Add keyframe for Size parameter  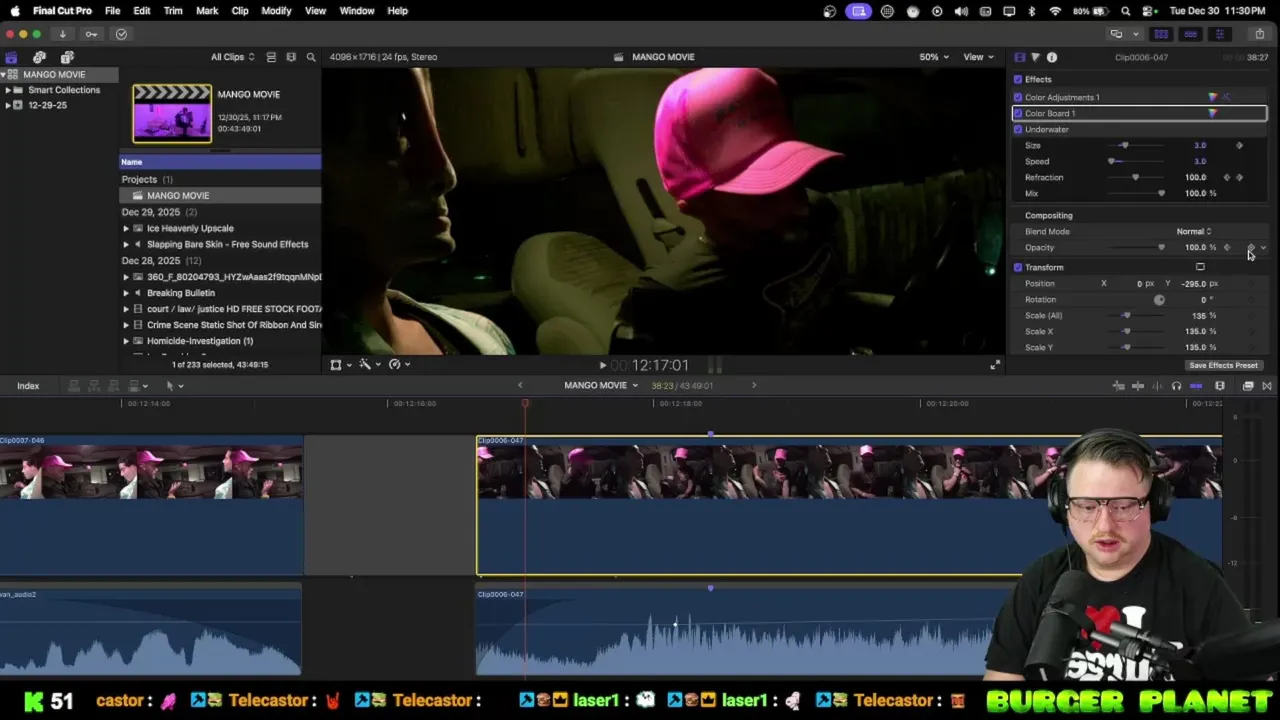(1239, 145)
